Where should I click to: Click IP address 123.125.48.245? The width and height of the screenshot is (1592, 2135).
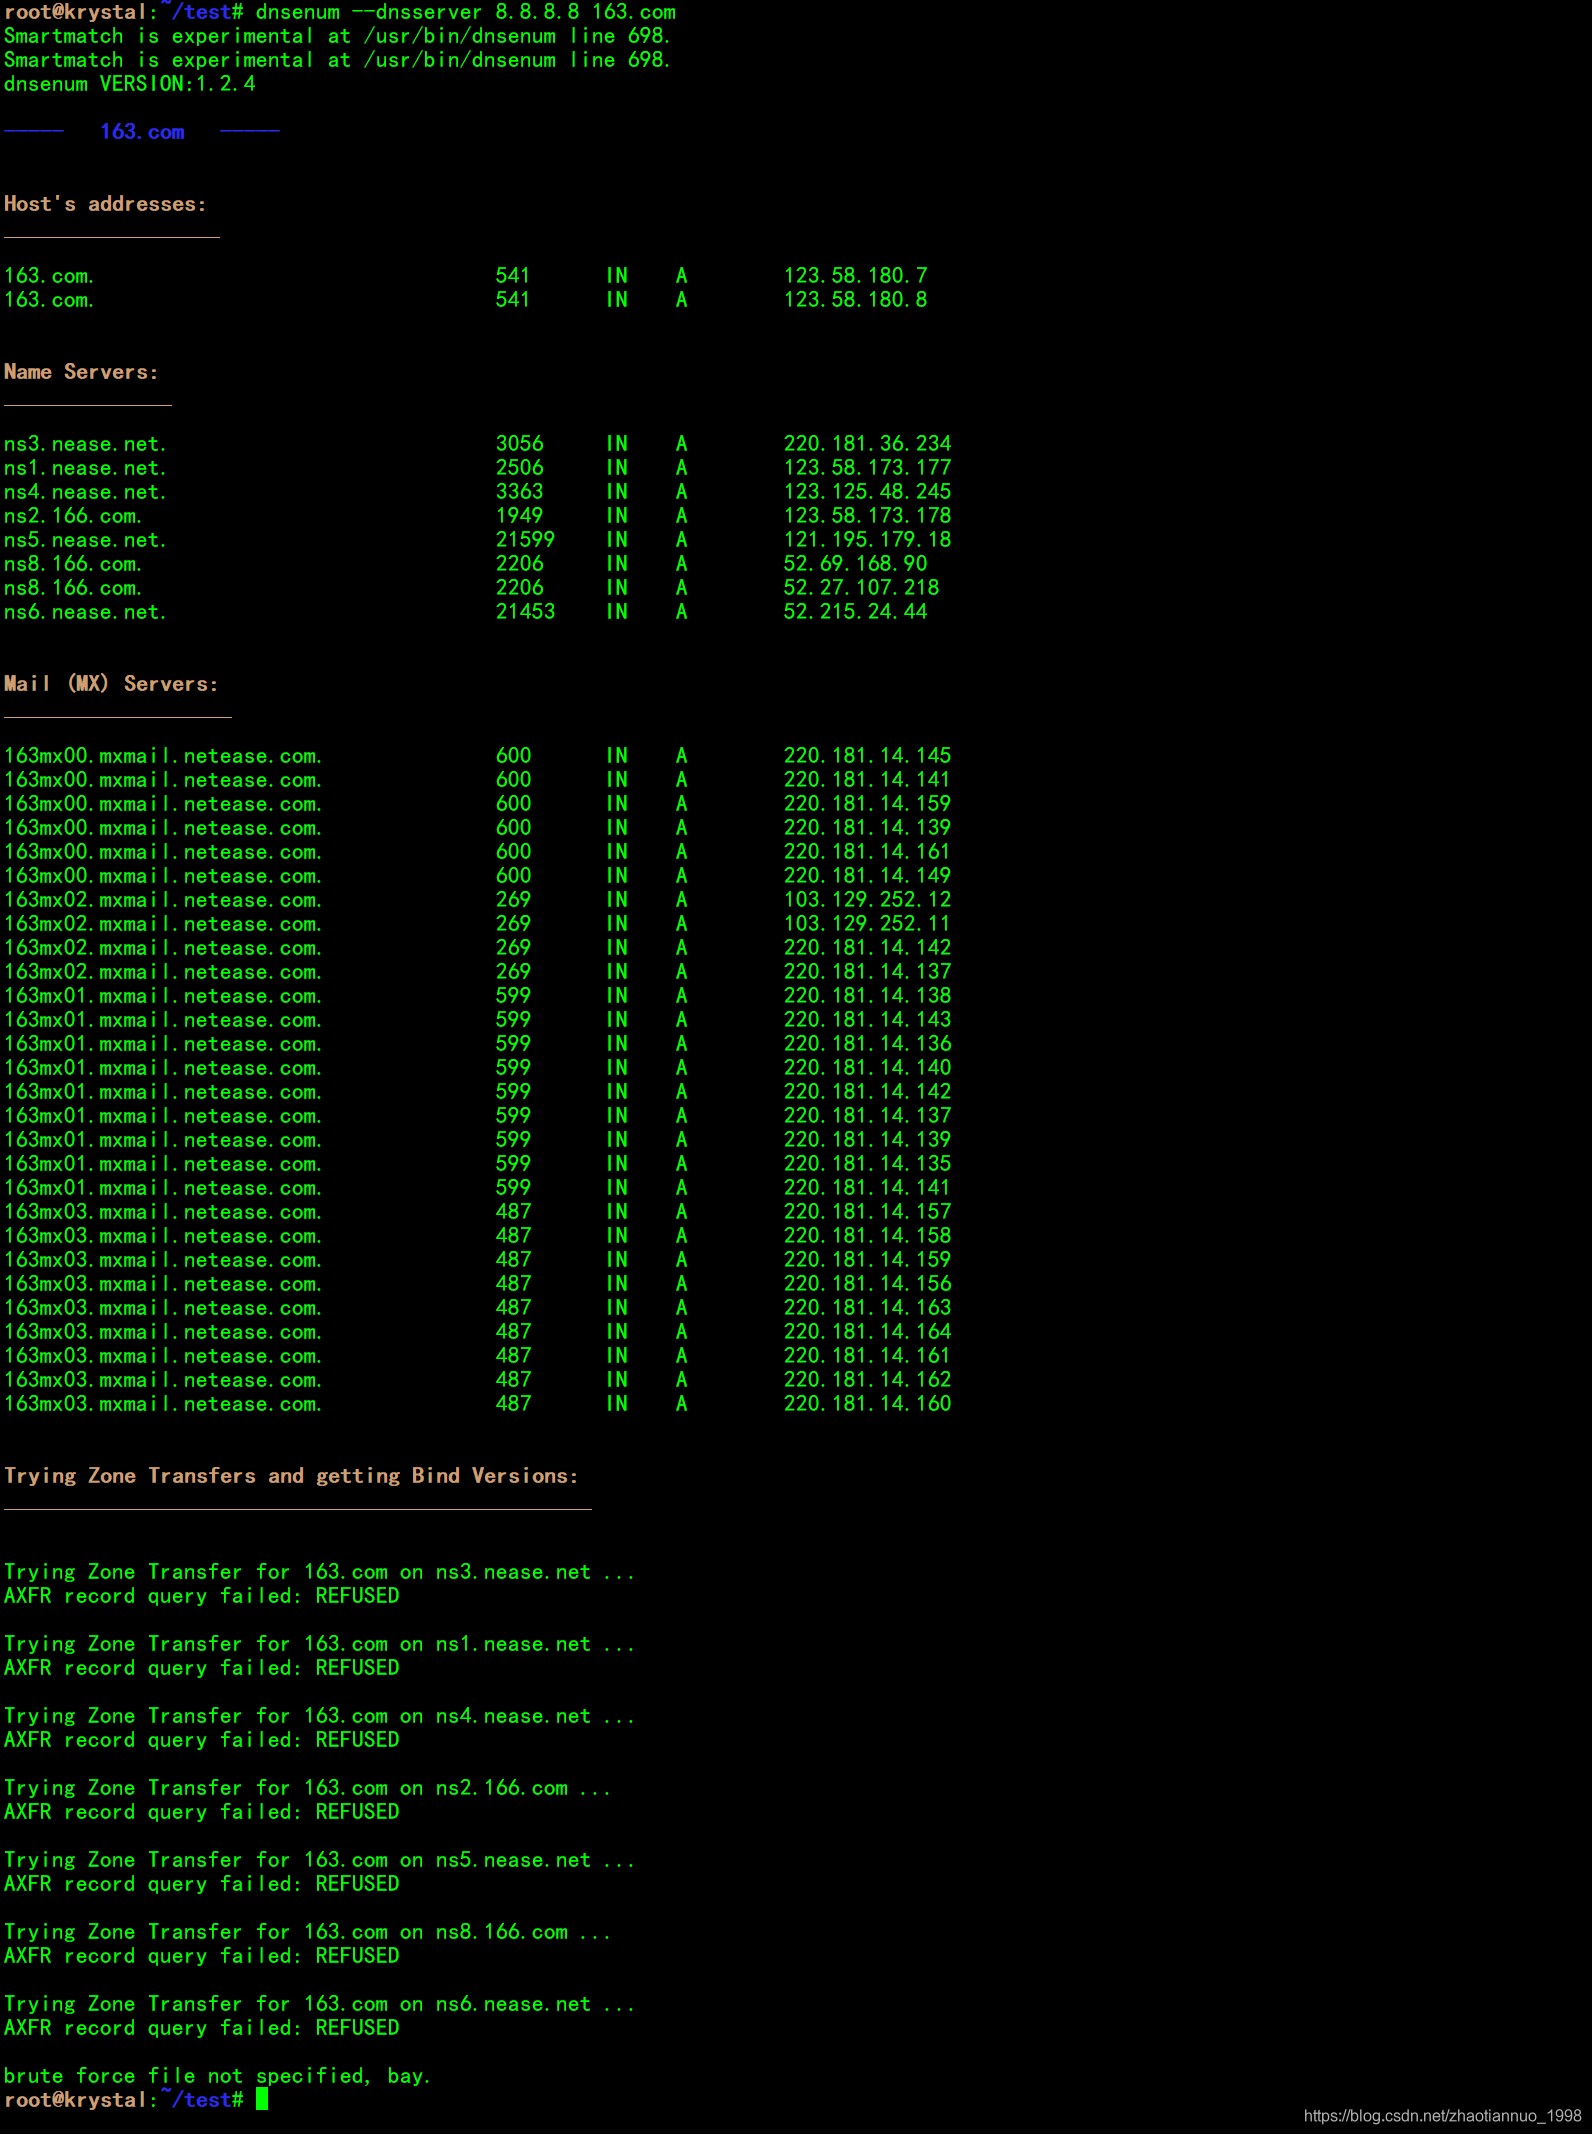[867, 492]
